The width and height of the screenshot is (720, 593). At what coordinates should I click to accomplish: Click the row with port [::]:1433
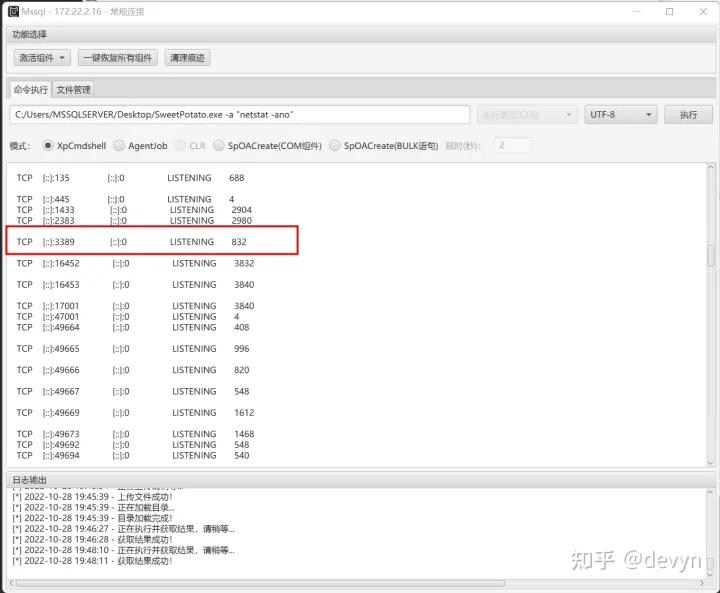coord(134,210)
